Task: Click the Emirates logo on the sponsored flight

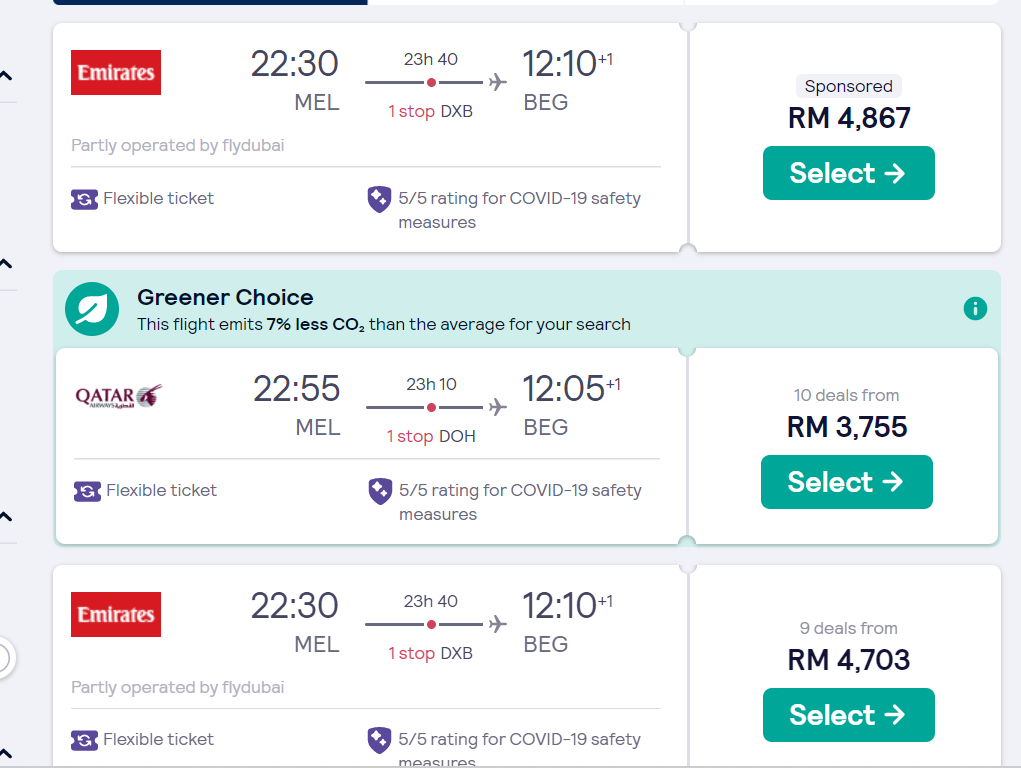Action: point(116,73)
